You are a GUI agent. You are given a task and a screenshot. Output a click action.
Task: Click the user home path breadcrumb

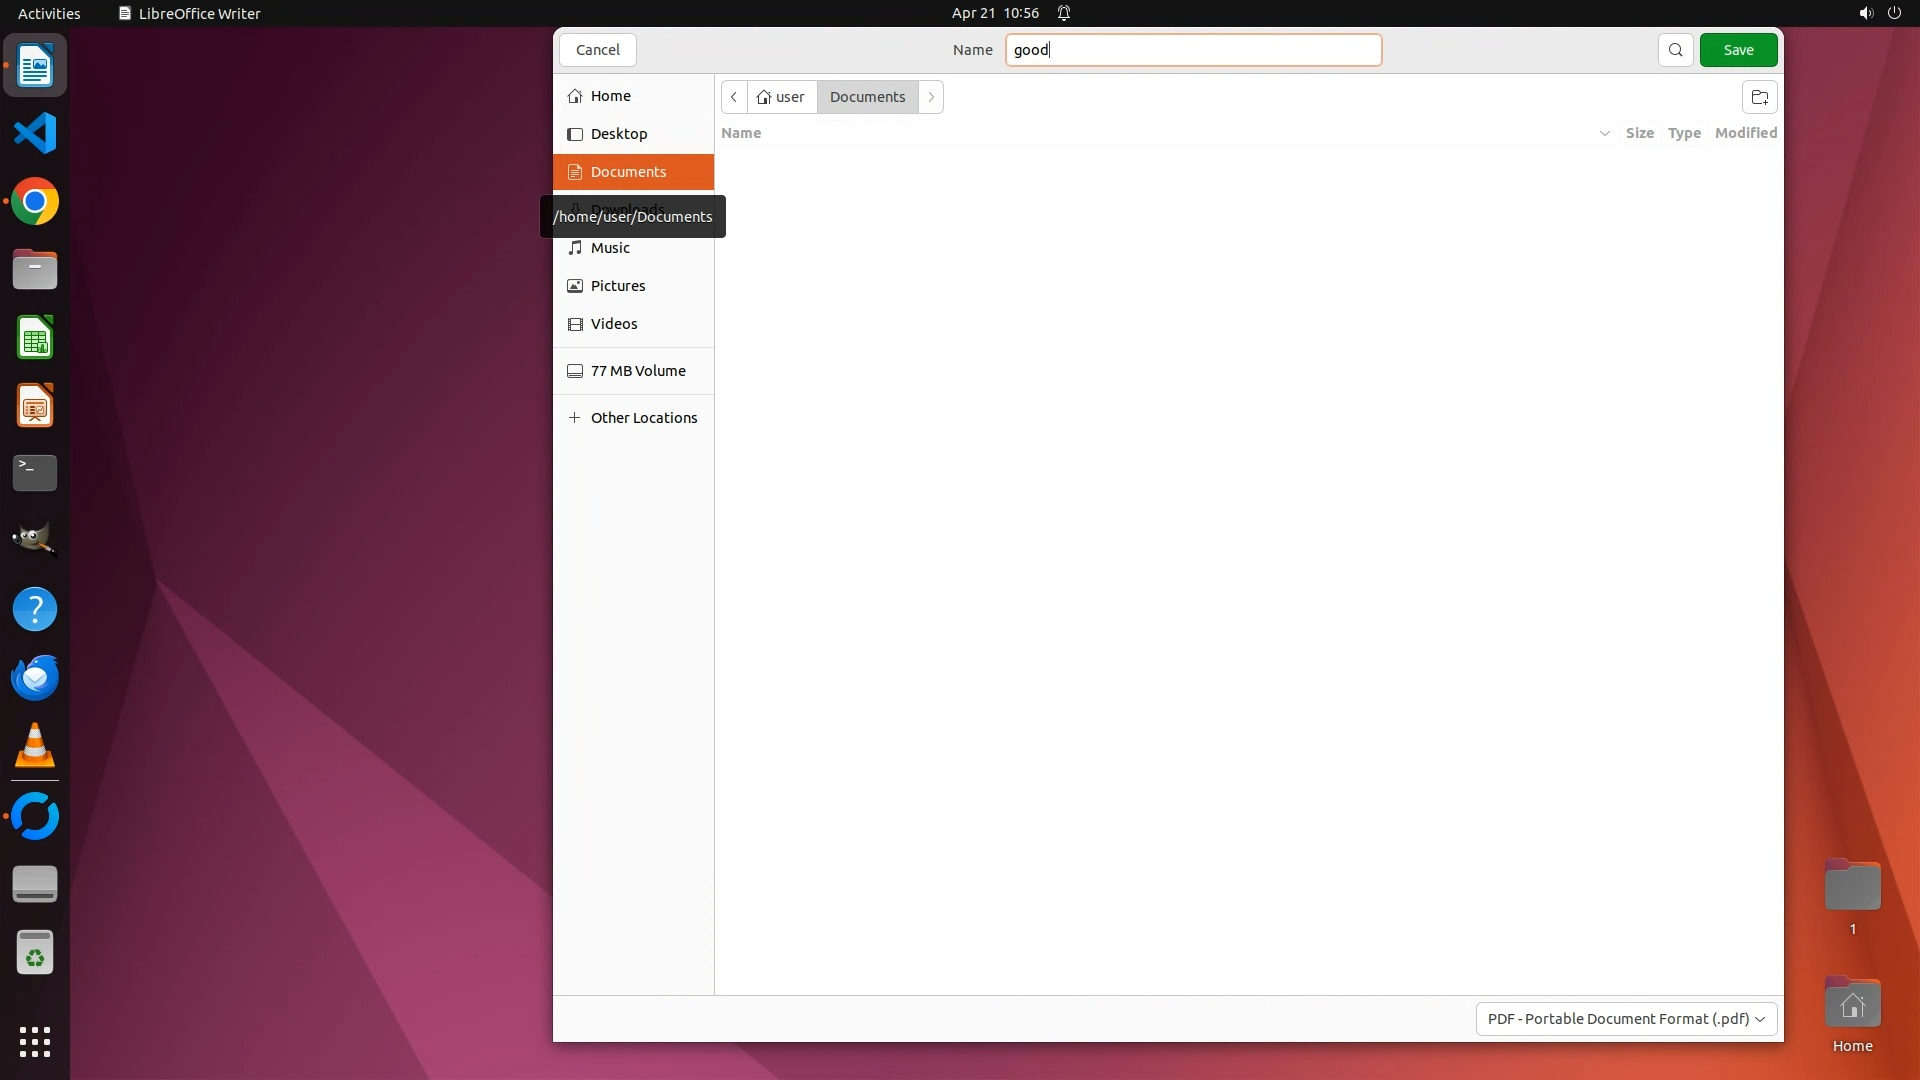tap(782, 97)
